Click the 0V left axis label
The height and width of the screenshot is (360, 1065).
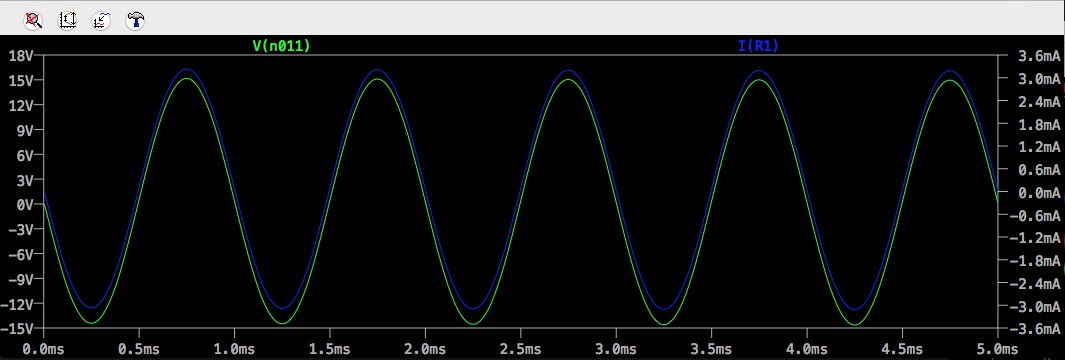26,204
